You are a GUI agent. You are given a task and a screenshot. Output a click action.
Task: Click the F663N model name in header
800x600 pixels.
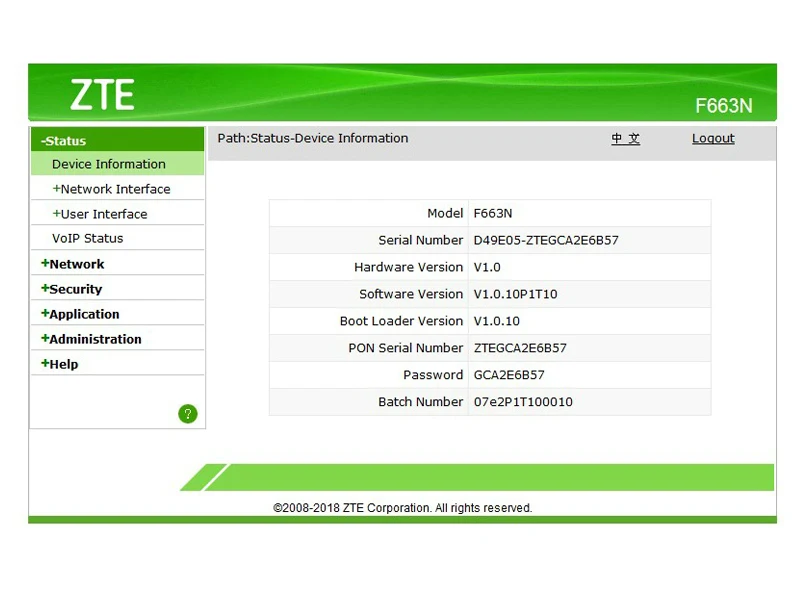[x=723, y=106]
